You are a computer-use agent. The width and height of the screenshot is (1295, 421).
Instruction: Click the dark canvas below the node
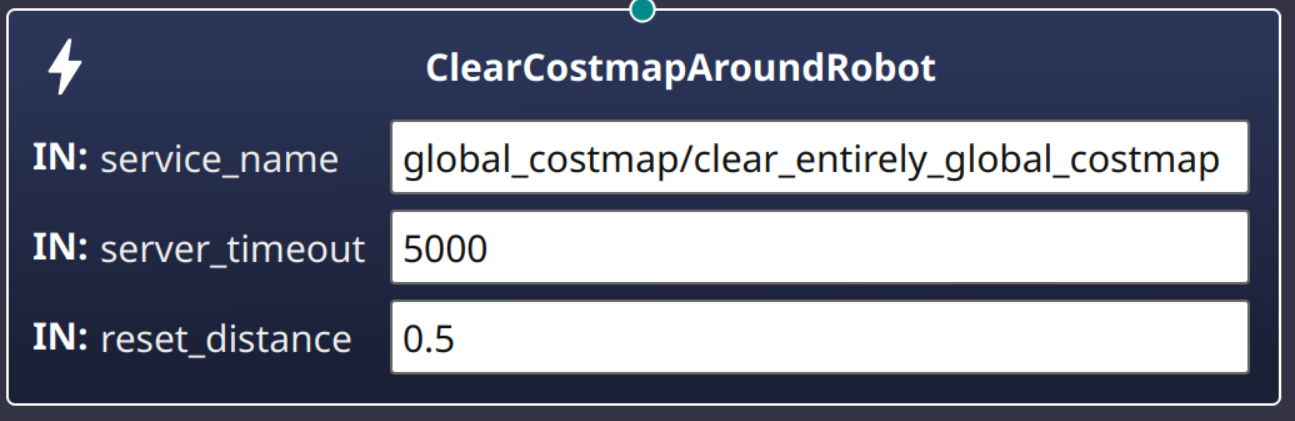pos(642,414)
